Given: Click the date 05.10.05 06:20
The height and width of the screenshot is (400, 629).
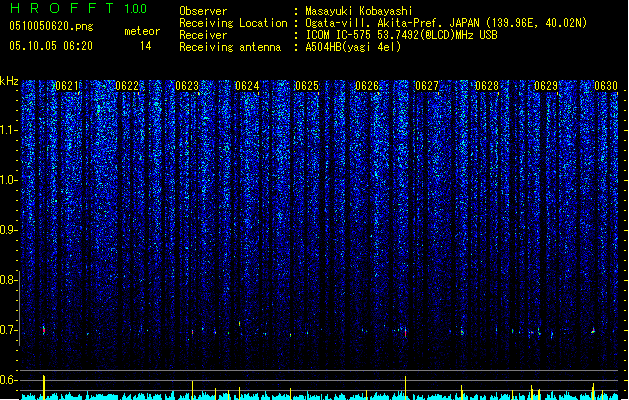Looking at the screenshot, I should (x=51, y=46).
